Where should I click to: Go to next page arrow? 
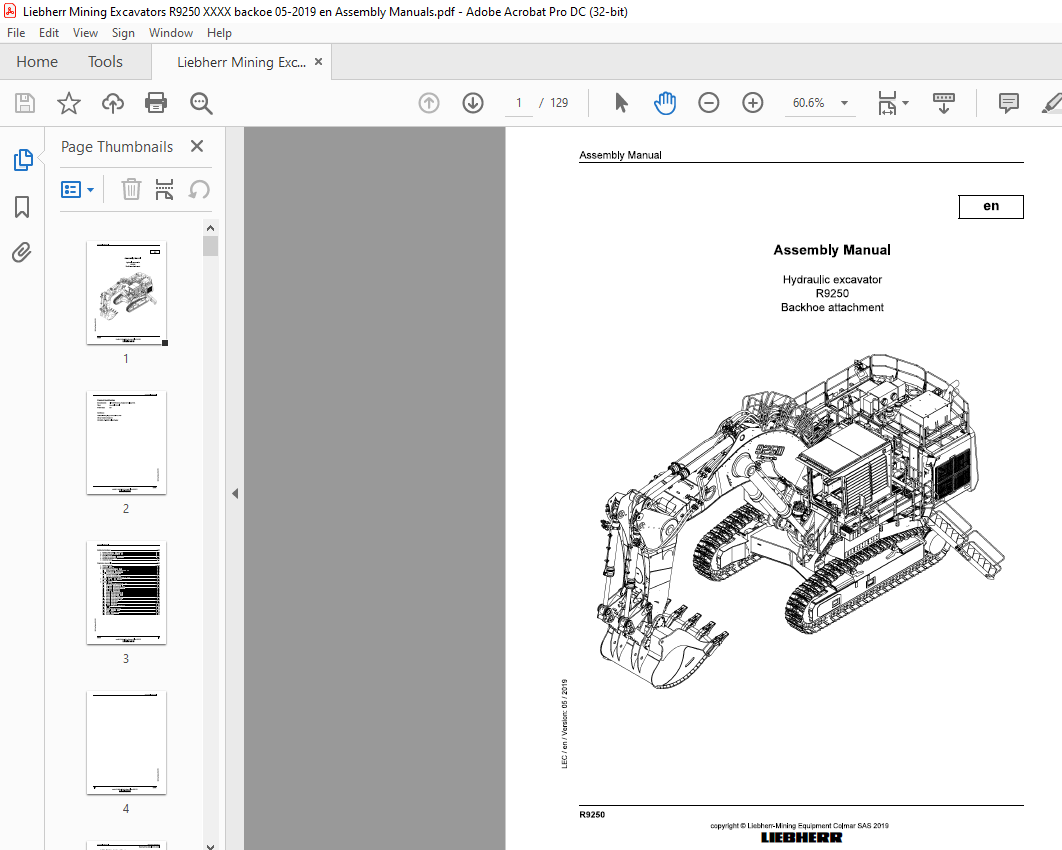[x=473, y=103]
